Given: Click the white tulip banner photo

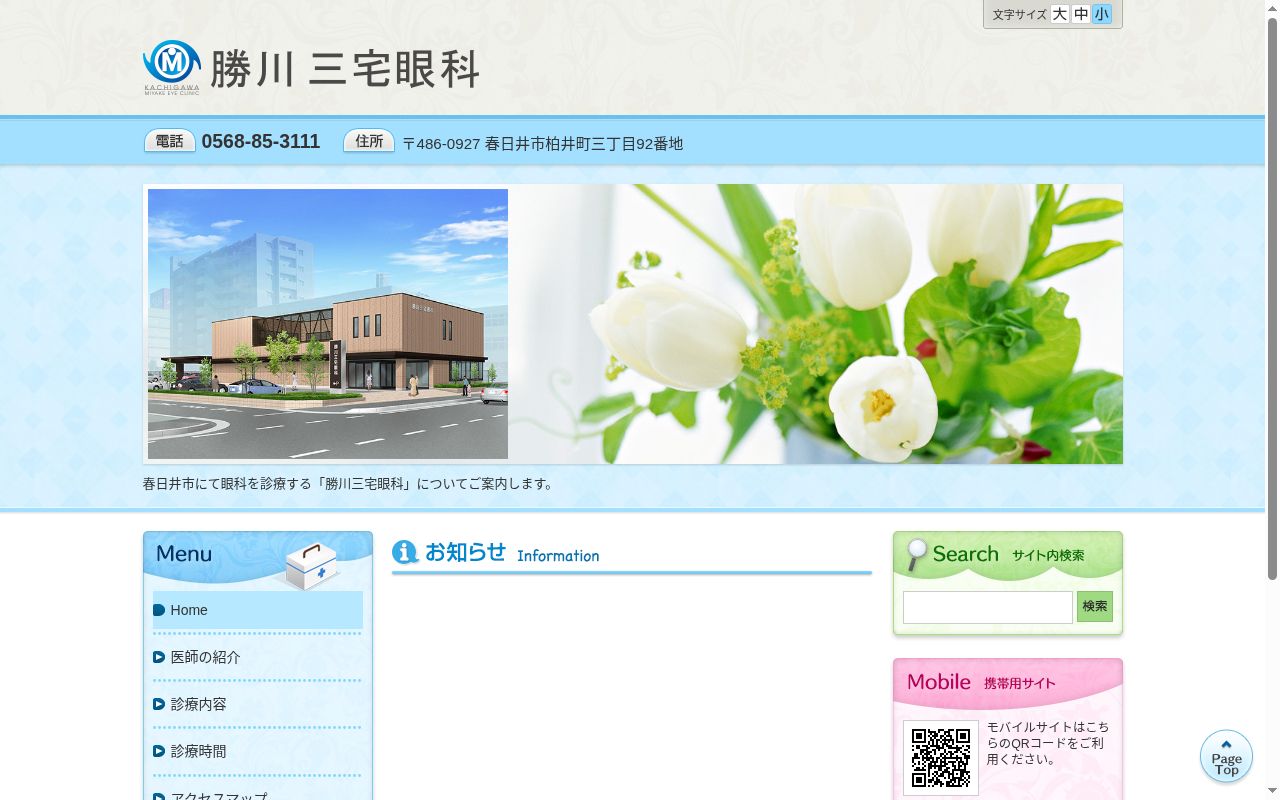Looking at the screenshot, I should coord(815,324).
